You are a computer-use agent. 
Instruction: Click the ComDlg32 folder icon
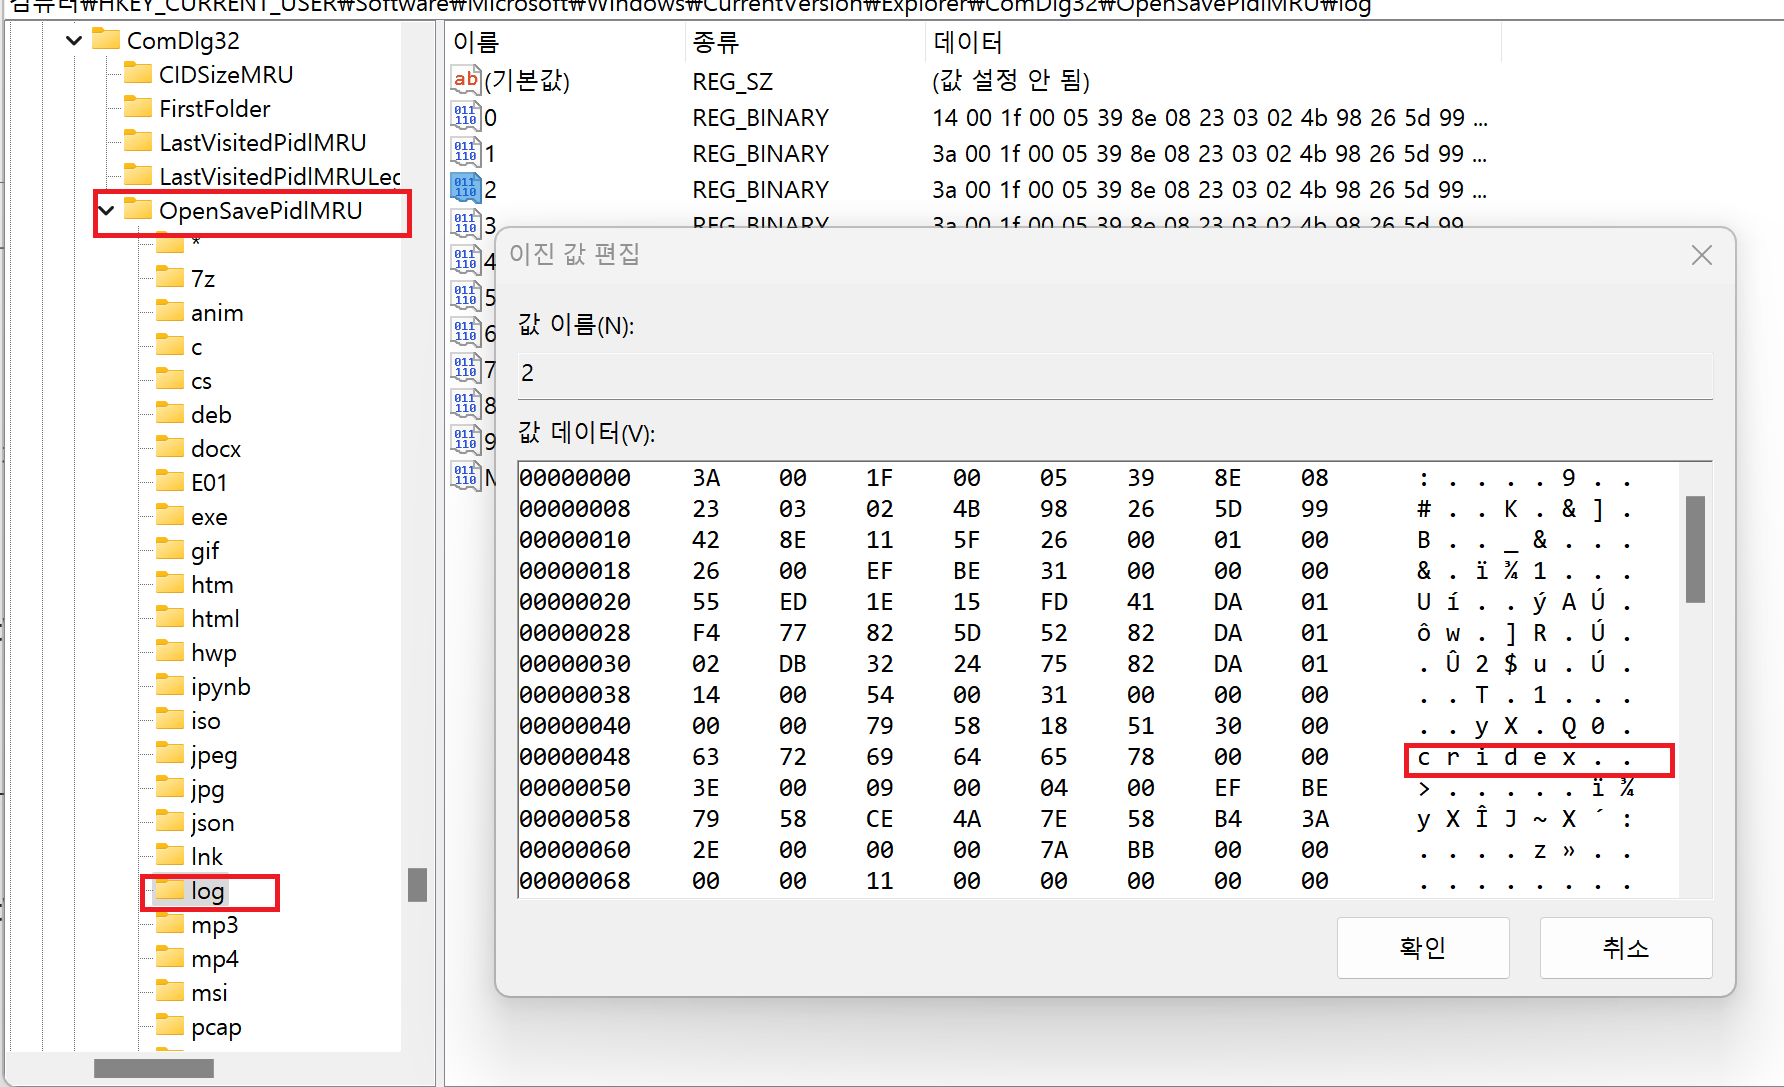(x=106, y=40)
